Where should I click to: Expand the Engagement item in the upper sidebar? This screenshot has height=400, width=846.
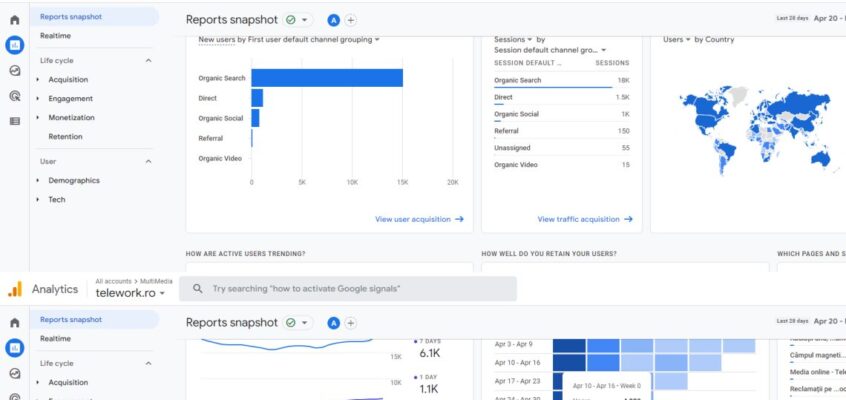(x=38, y=98)
